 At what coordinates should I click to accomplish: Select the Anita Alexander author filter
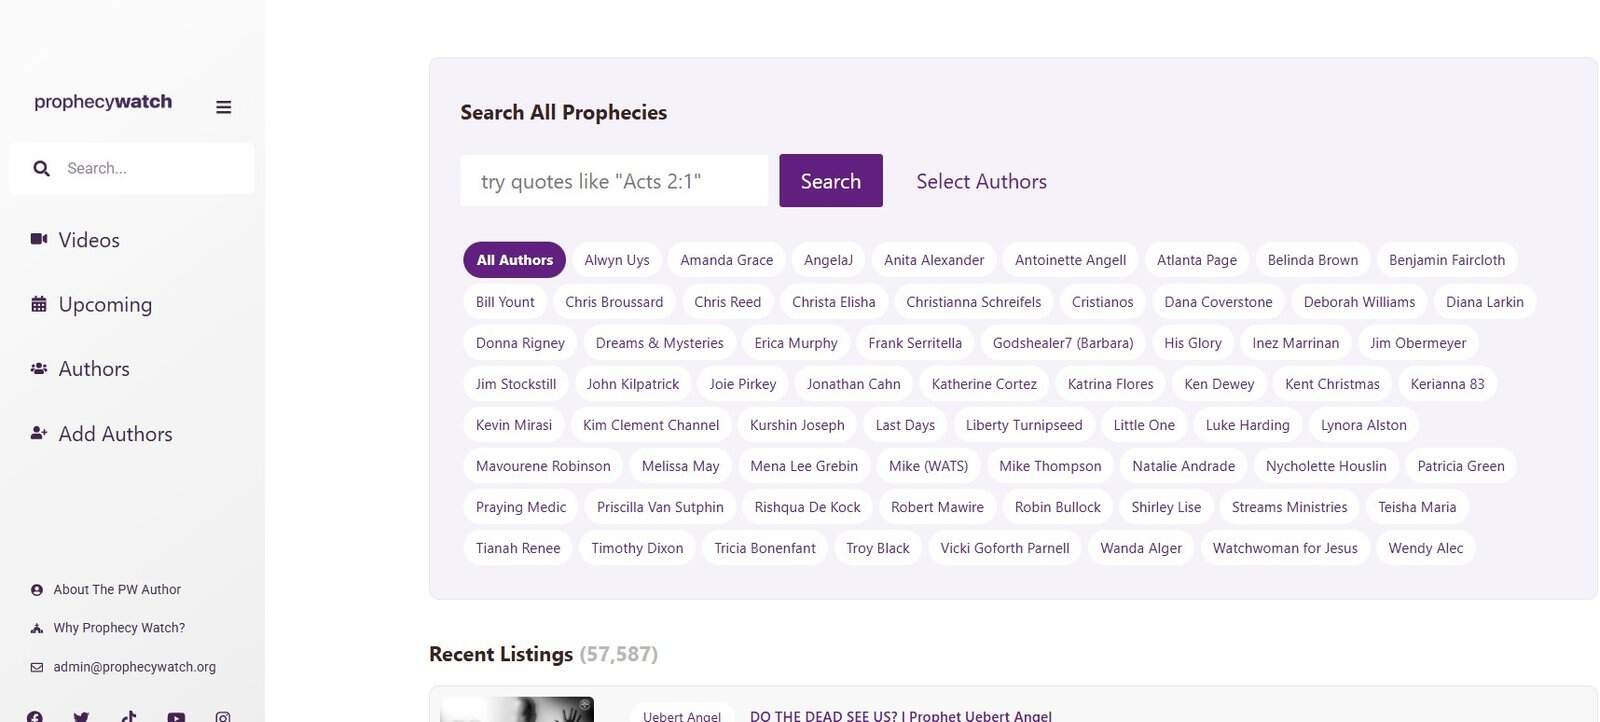pos(934,260)
